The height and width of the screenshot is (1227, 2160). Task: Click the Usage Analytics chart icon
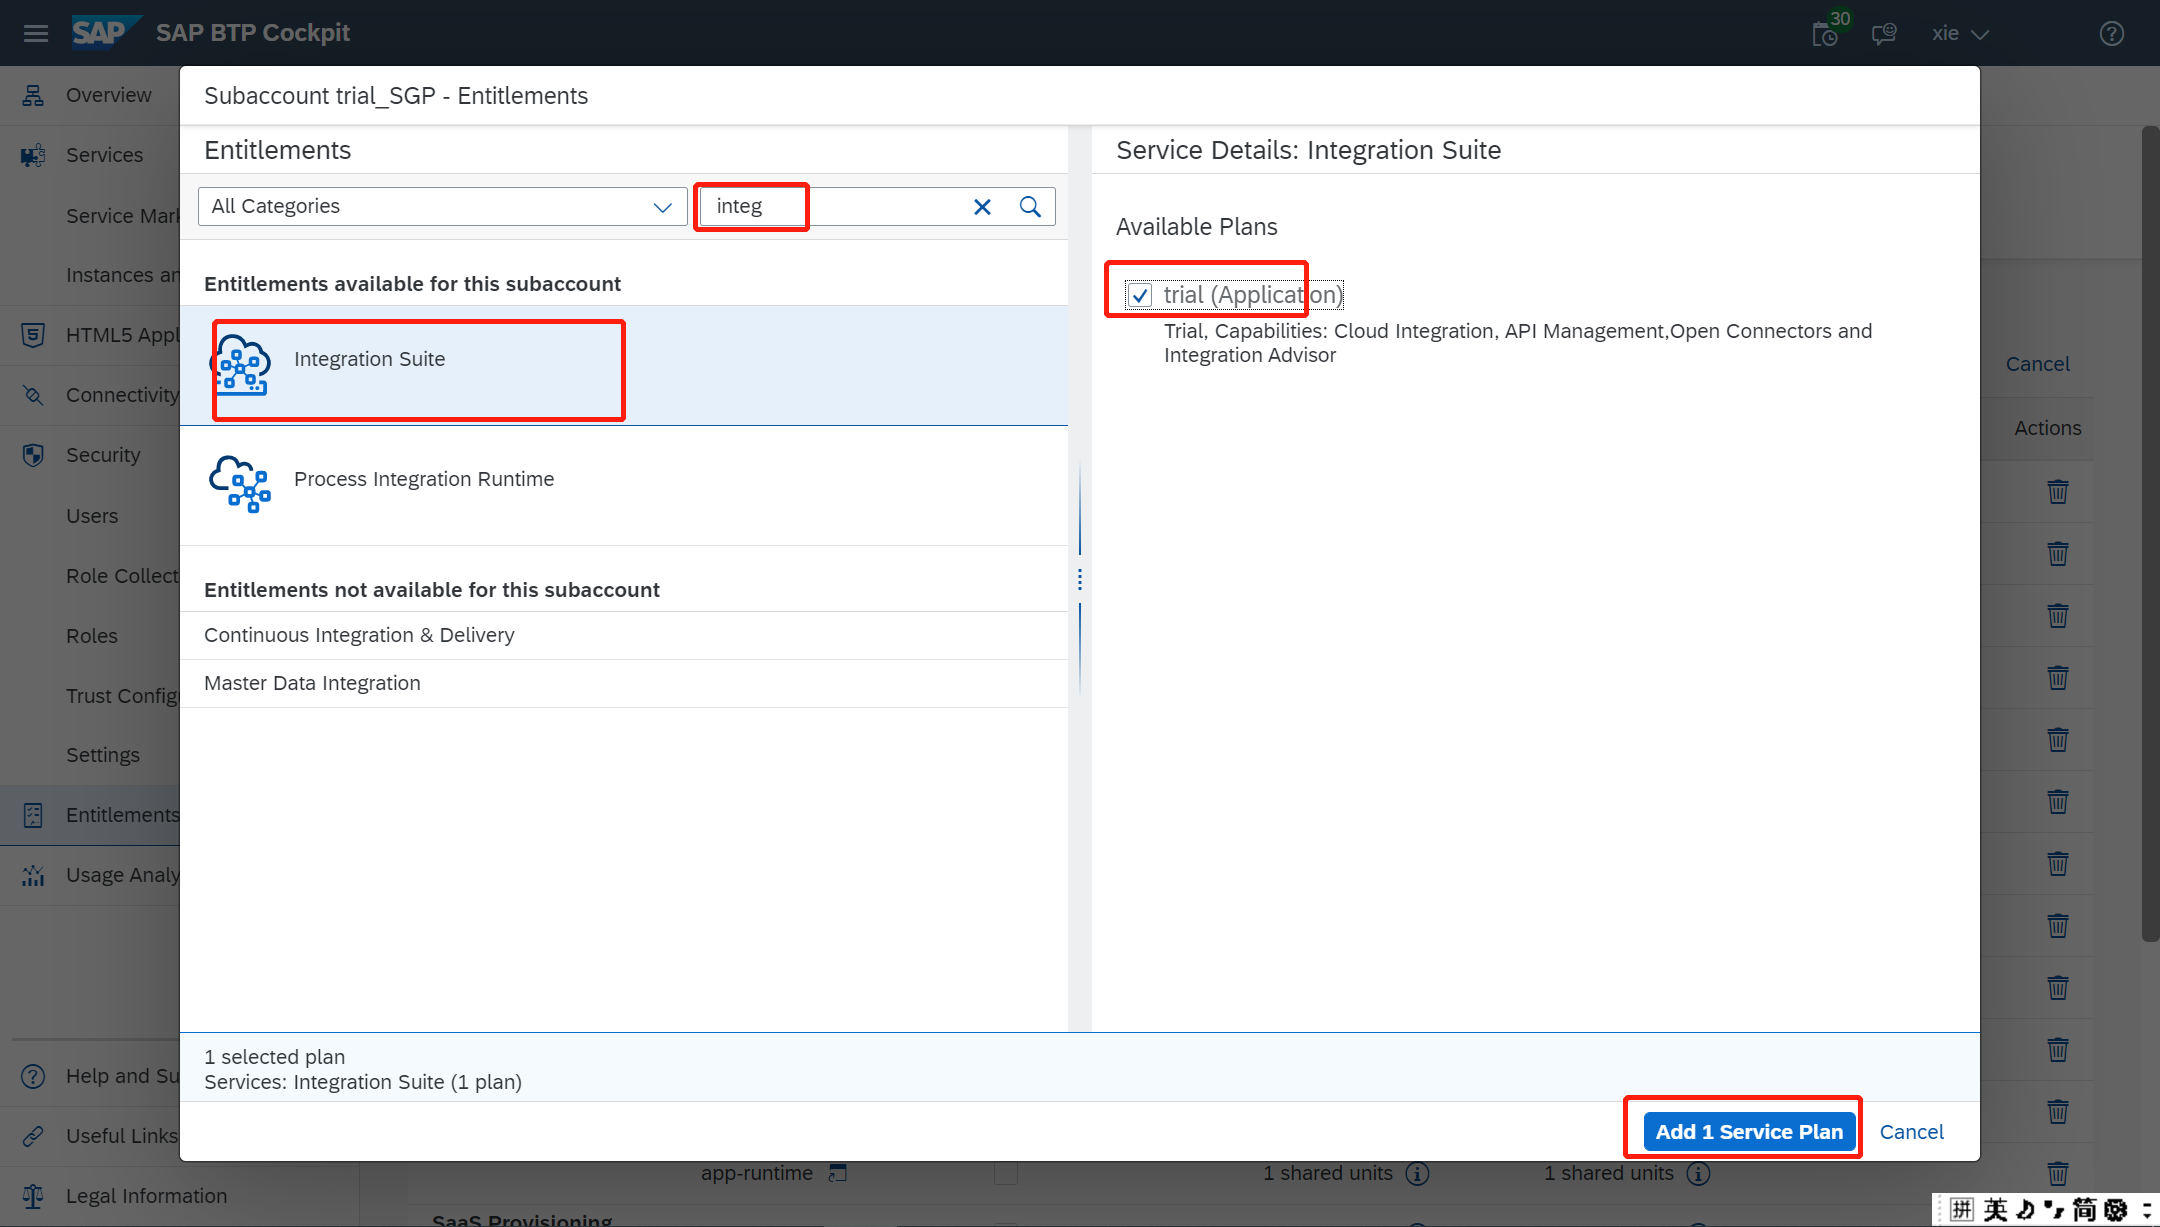(33, 875)
